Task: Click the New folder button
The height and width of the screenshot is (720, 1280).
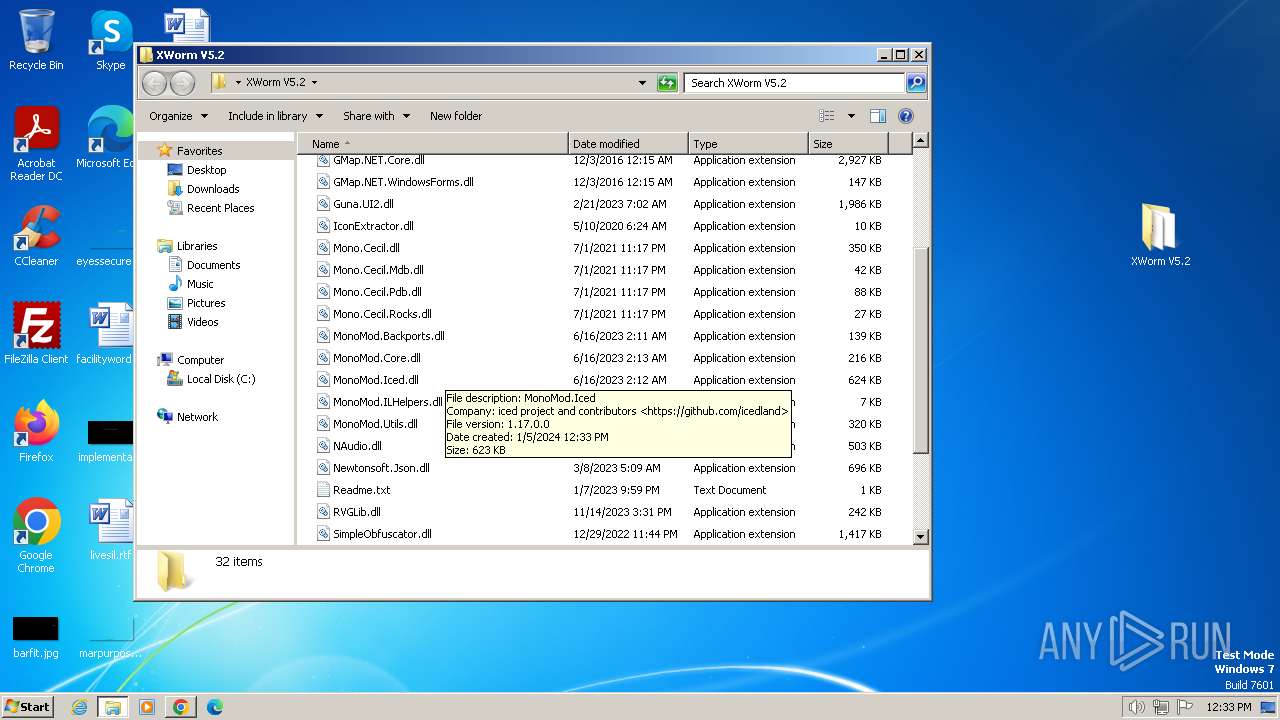Action: tap(456, 116)
